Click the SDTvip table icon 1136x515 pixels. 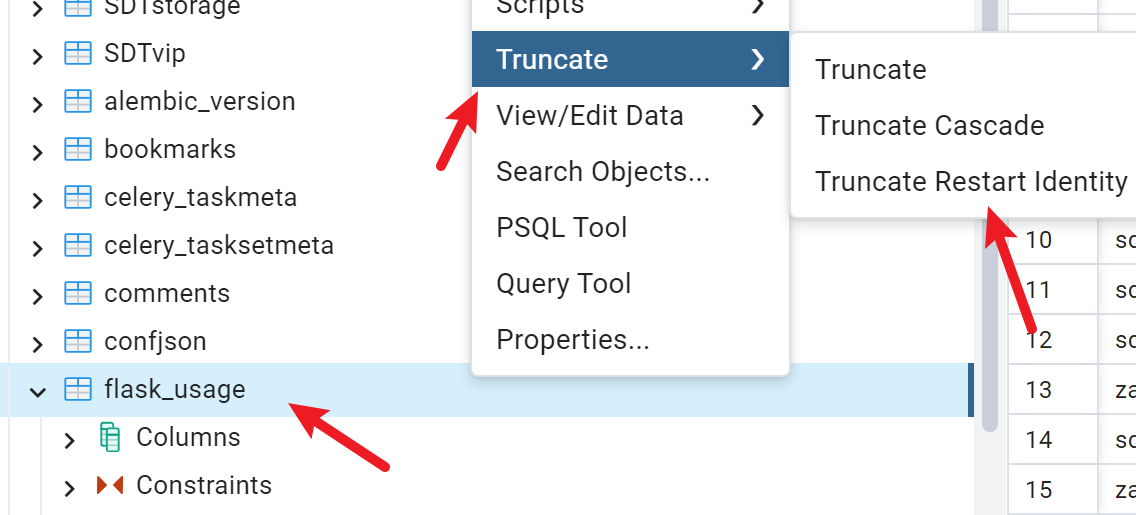tap(77, 54)
